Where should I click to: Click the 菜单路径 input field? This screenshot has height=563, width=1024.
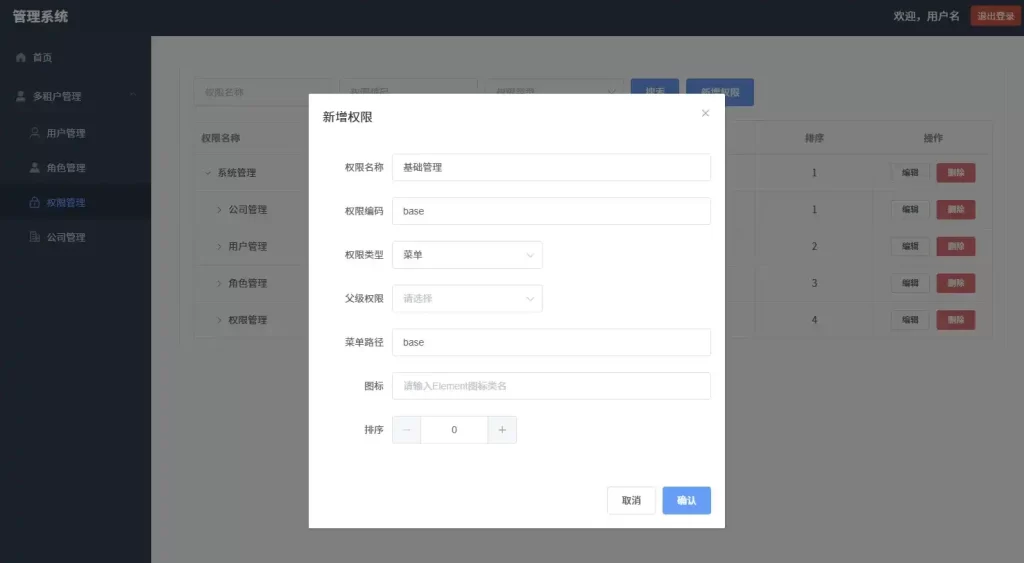click(x=551, y=342)
